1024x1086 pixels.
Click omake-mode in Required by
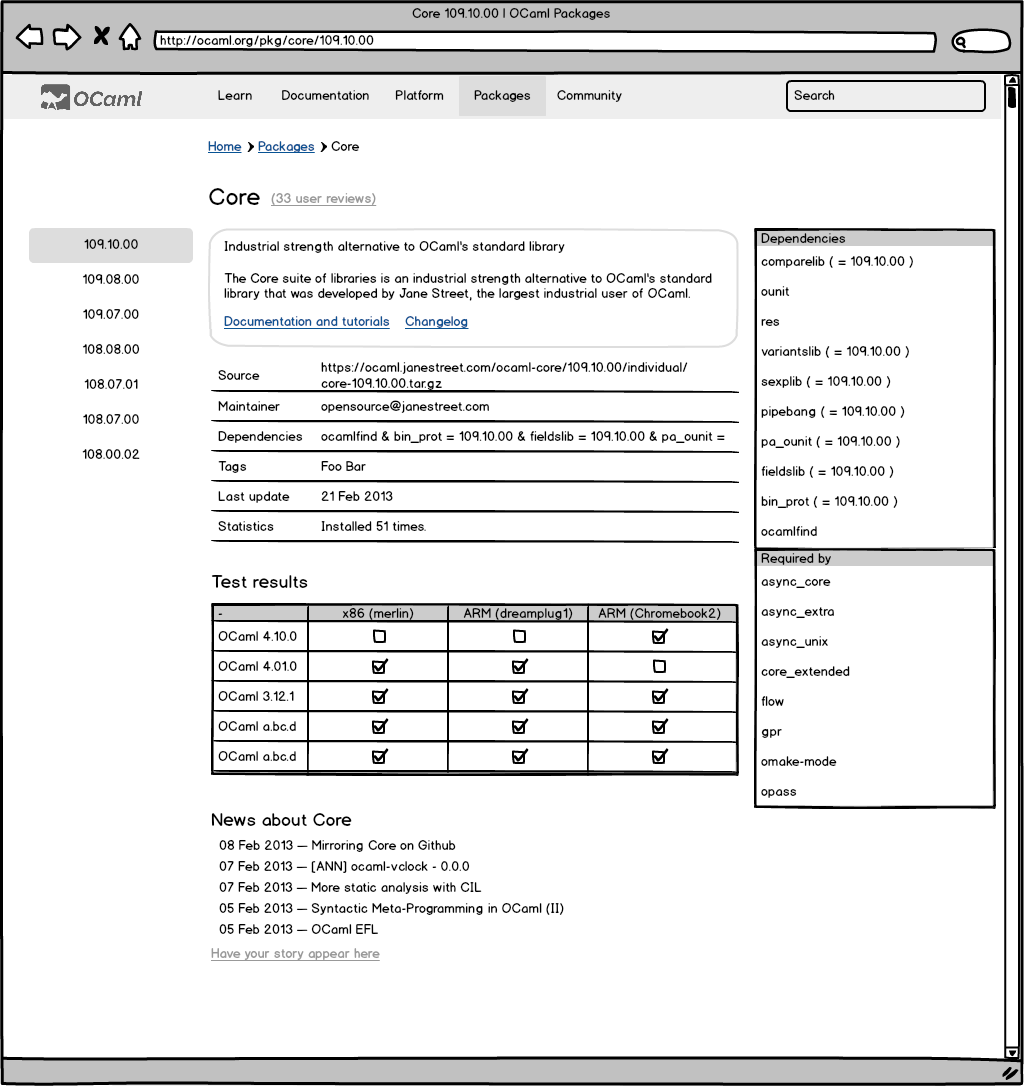(x=798, y=762)
